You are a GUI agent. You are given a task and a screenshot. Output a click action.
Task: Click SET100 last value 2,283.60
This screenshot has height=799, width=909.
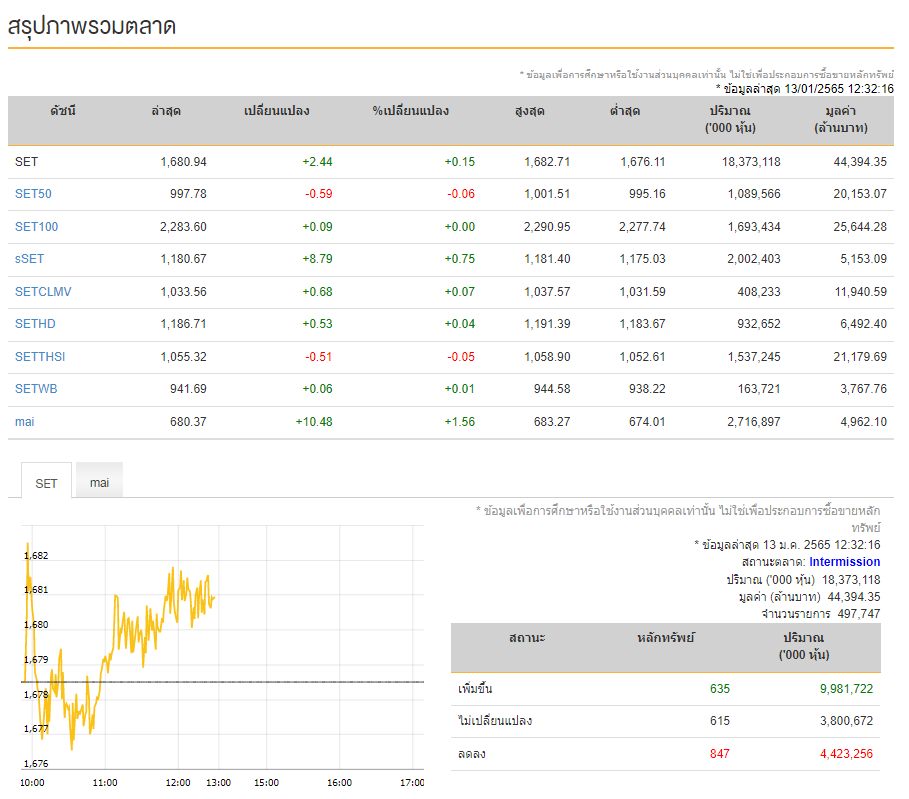tap(183, 227)
